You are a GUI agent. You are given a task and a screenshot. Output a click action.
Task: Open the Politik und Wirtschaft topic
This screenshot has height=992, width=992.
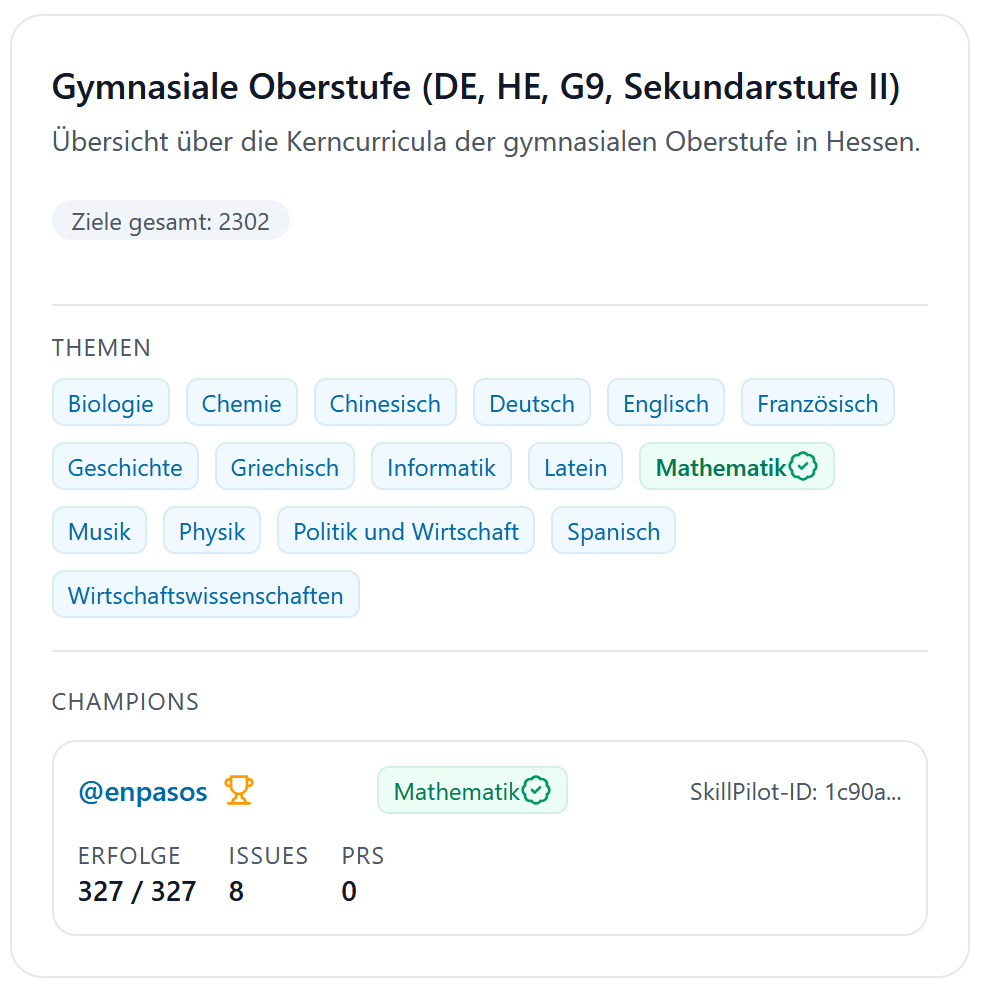click(406, 530)
